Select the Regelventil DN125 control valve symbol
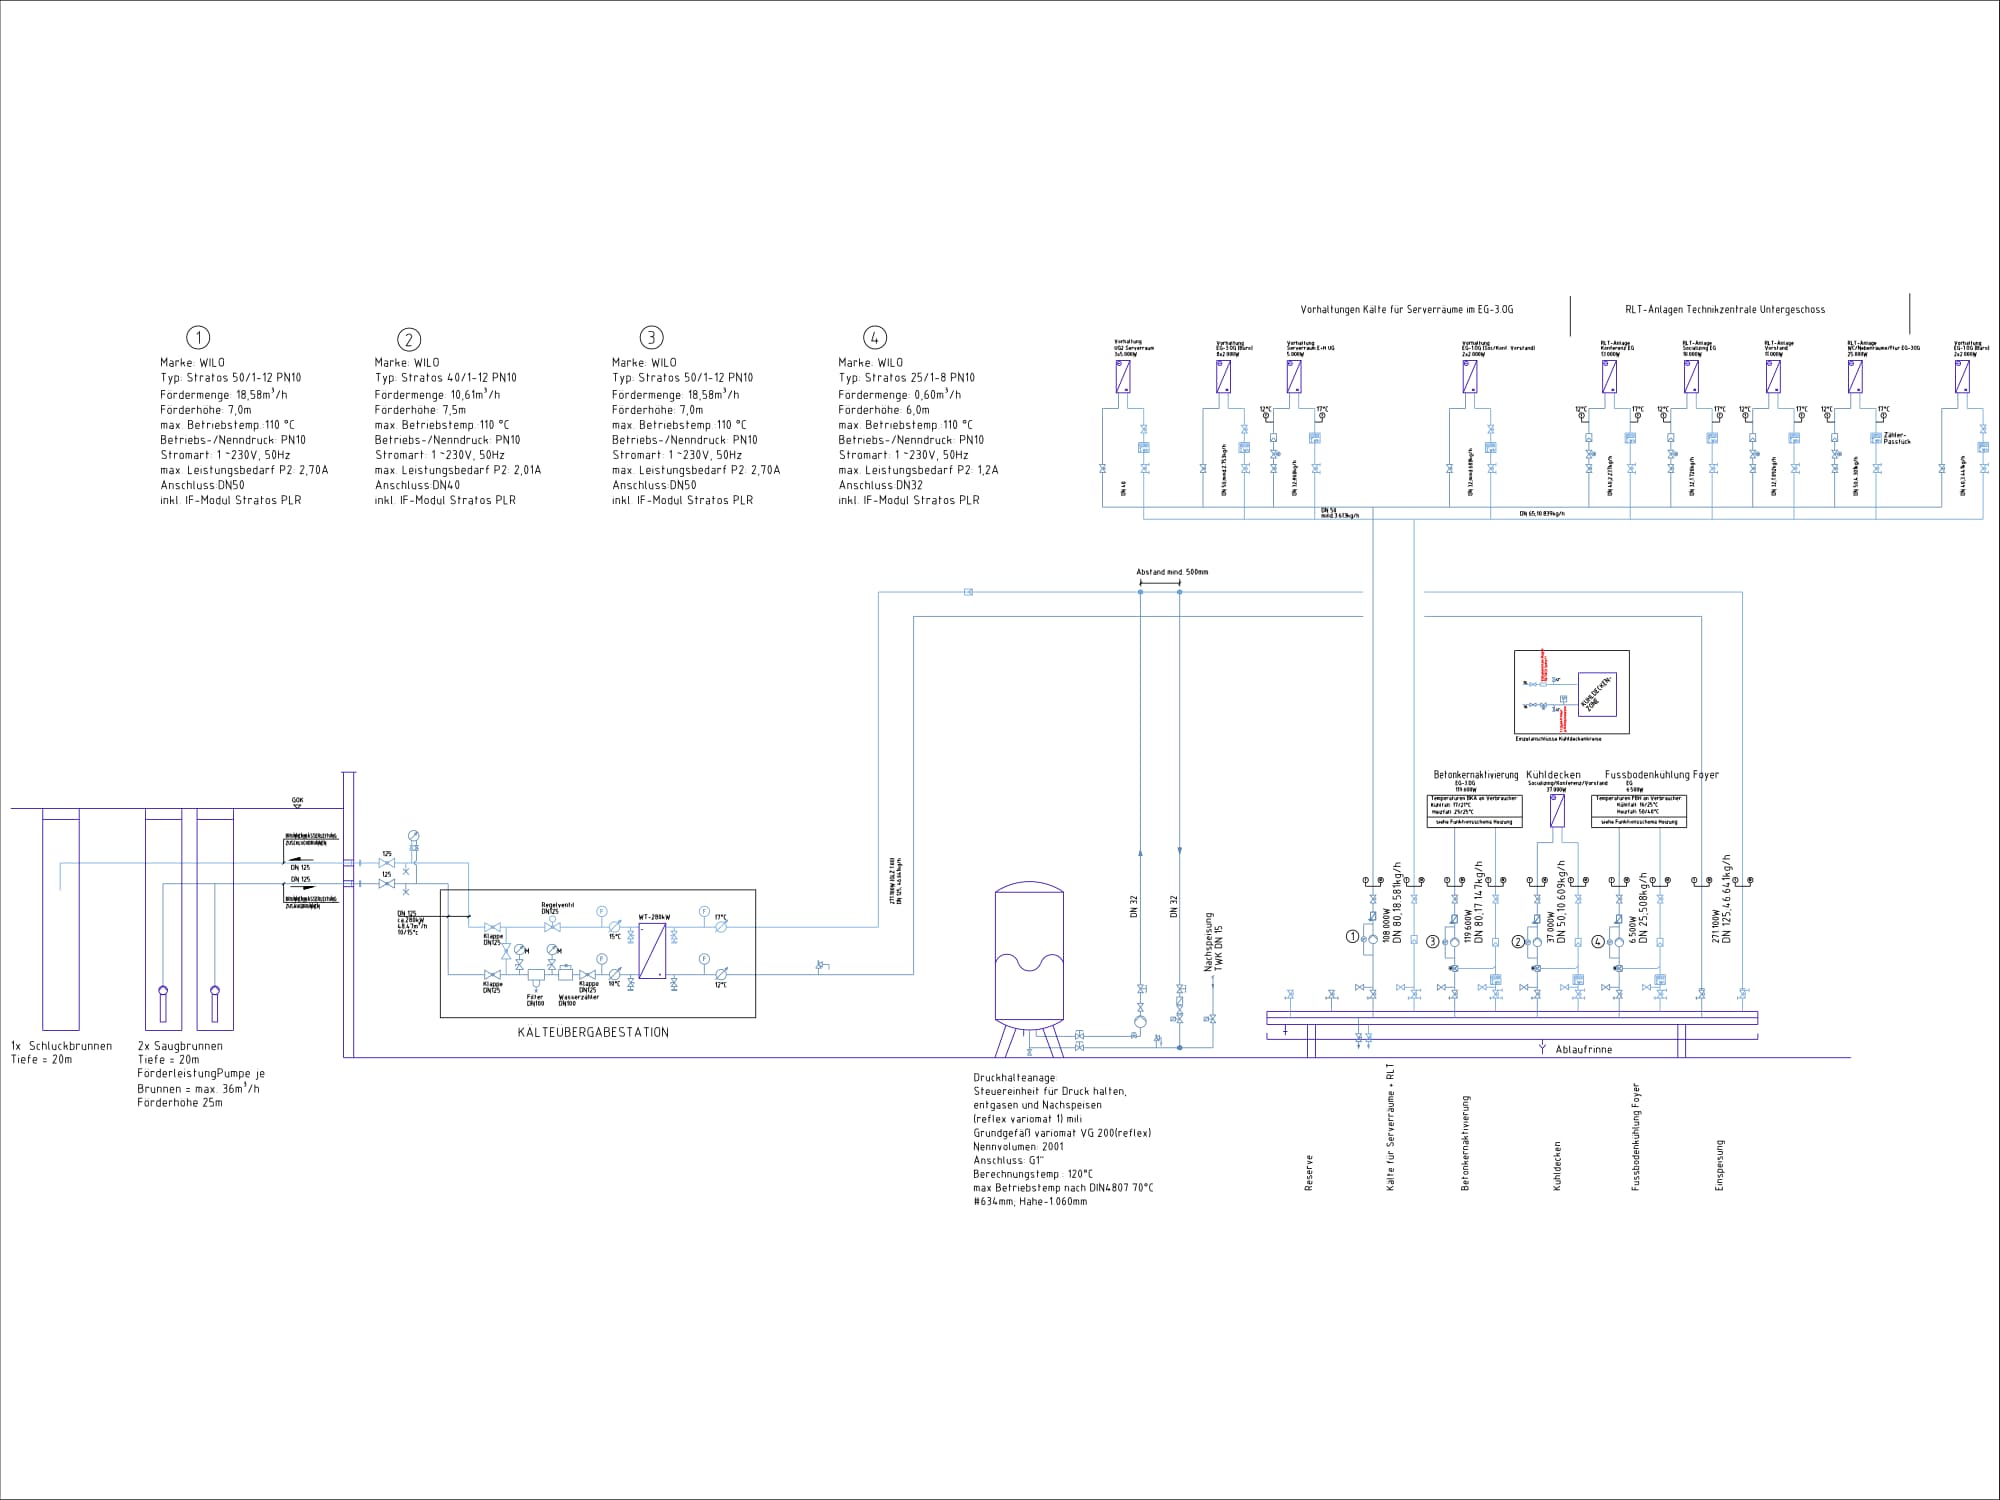 click(x=552, y=924)
